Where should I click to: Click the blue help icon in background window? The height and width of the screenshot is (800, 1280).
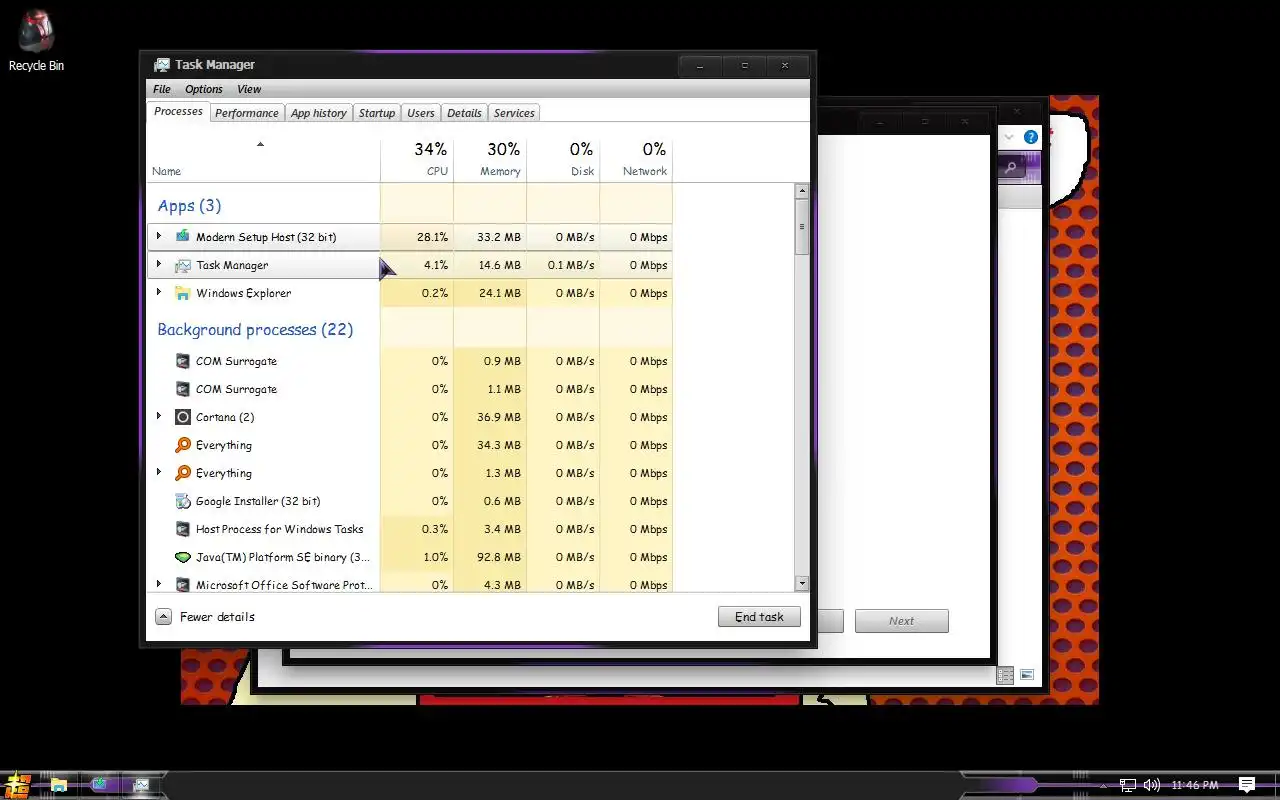coord(1031,137)
